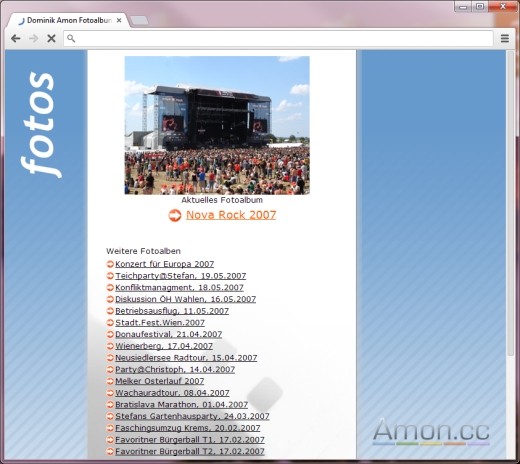This screenshot has height=464, width=520.
Task: Click arrow icon beside Konfliktmanagment
Action: click(110, 287)
